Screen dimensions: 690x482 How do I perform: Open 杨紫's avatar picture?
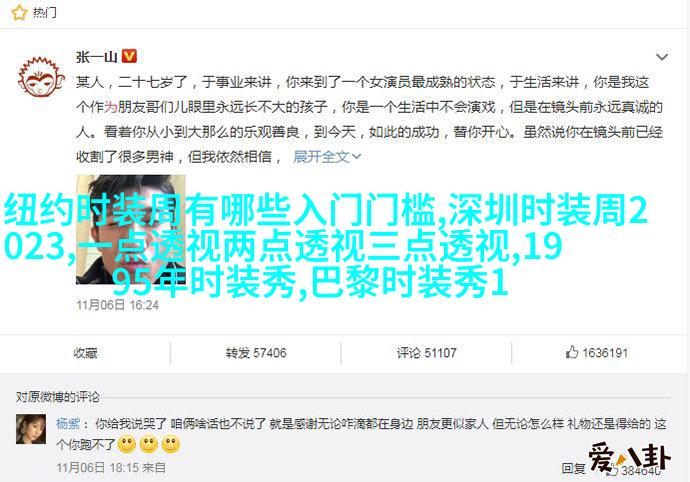click(x=31, y=429)
